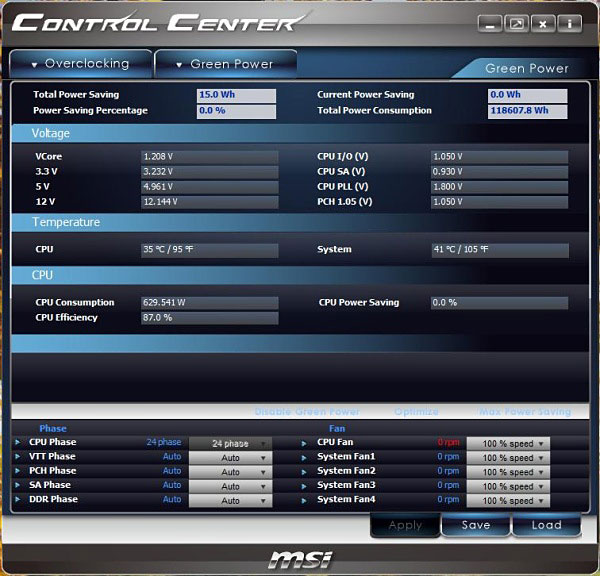Click the System Fan1 0 rpm reading
Viewport: 600px width, 576px height.
pos(448,457)
